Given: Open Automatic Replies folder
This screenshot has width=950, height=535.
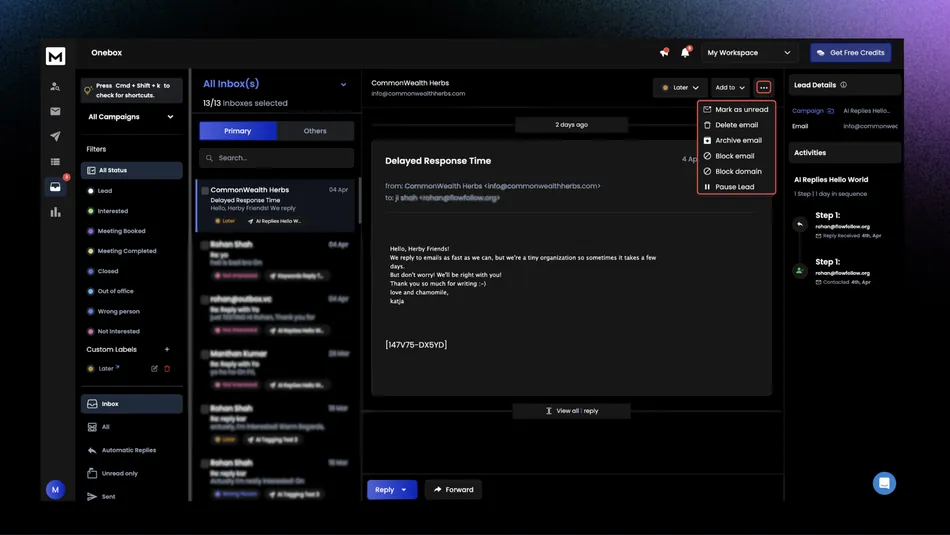Looking at the screenshot, I should coord(122,450).
